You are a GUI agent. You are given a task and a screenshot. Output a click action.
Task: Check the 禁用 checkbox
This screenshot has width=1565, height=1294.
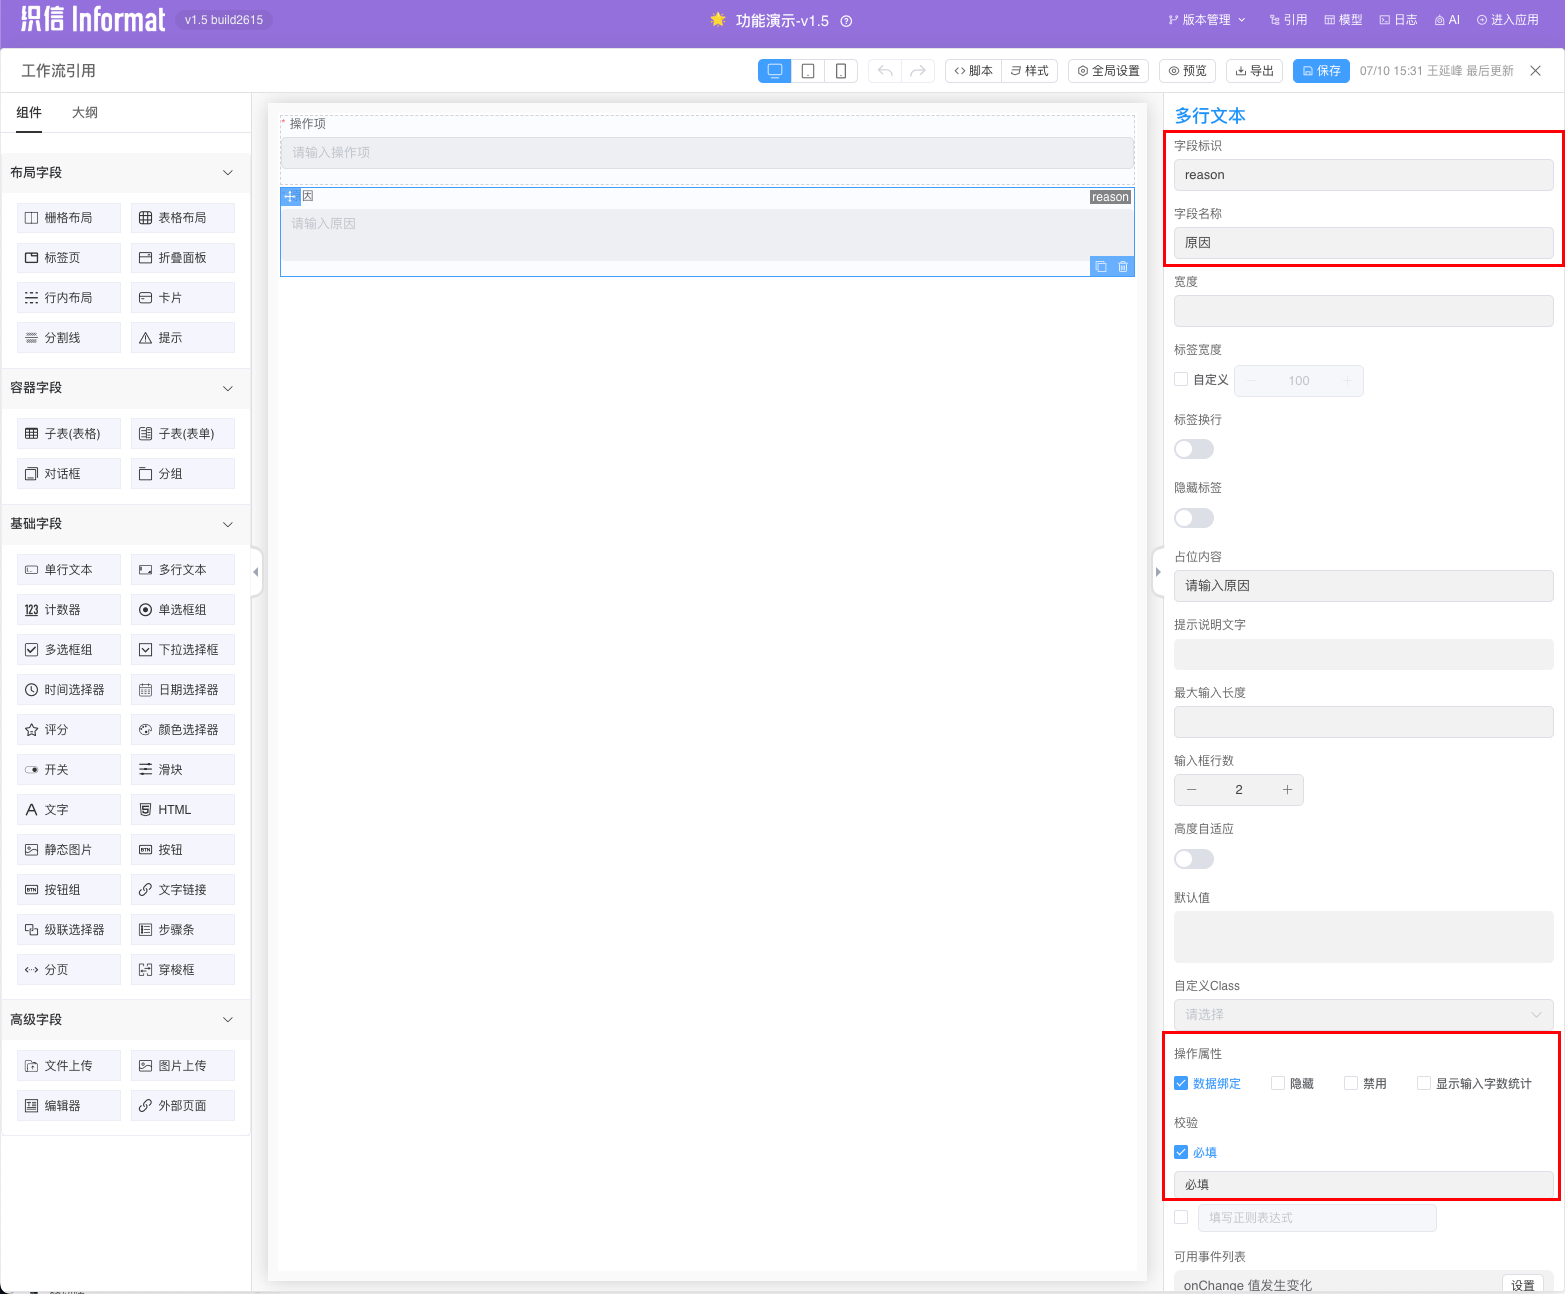click(x=1351, y=1083)
